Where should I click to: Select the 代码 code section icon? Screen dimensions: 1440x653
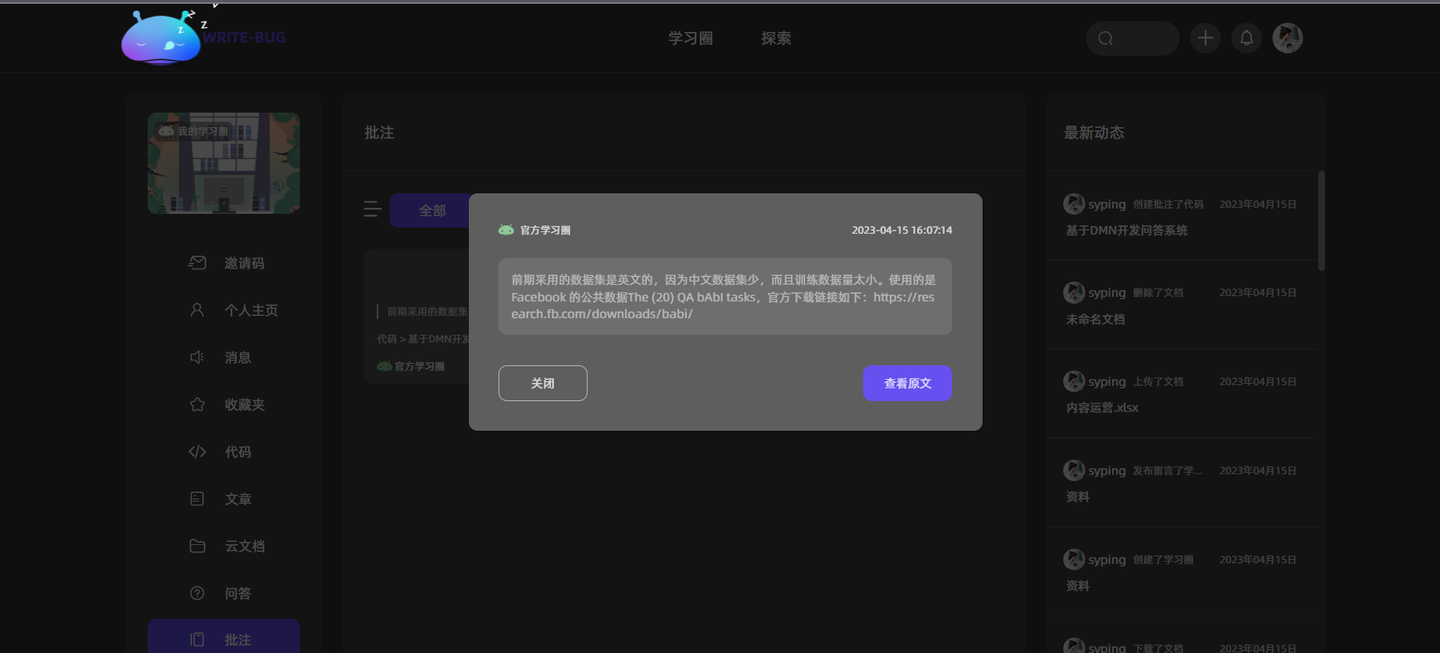(x=197, y=451)
